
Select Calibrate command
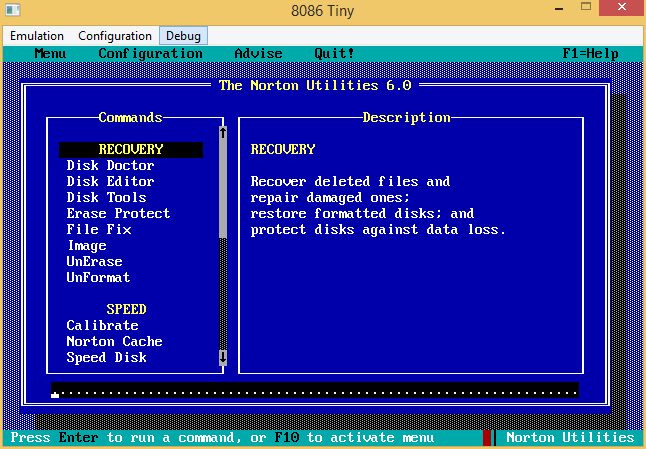102,325
